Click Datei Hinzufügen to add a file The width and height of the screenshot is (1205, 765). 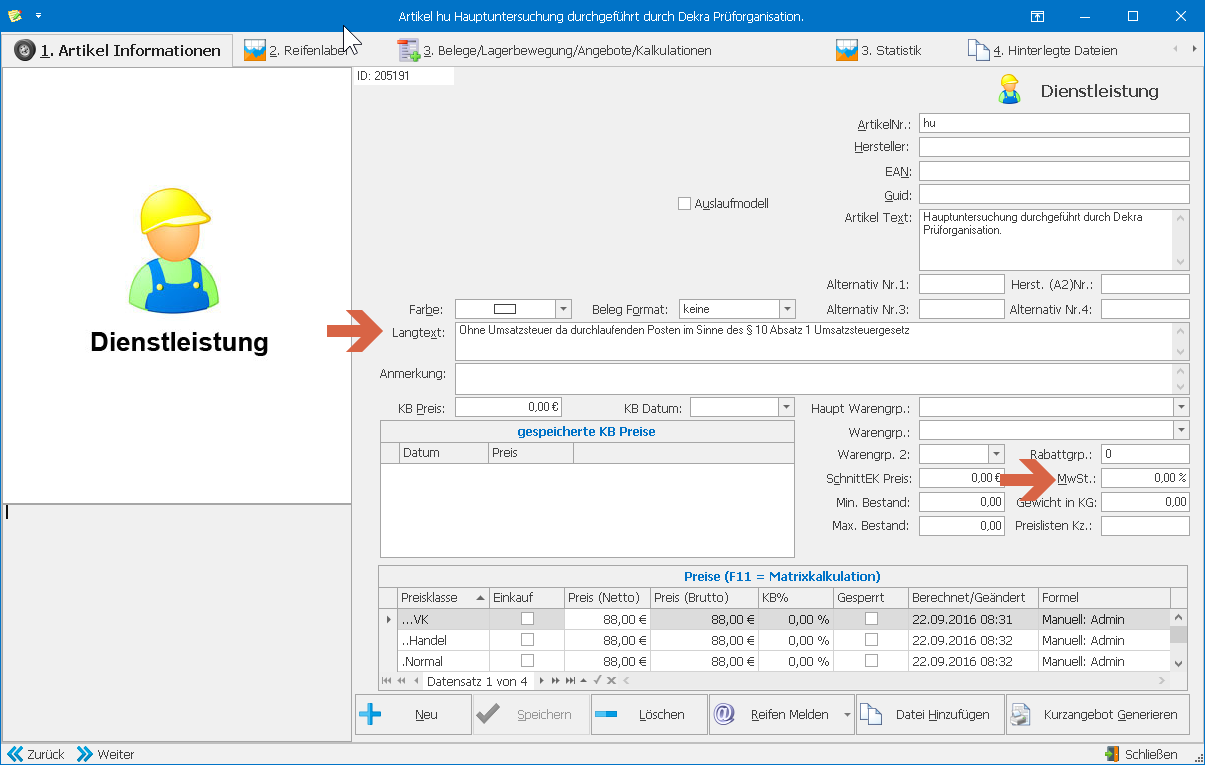pyautogui.click(x=930, y=715)
